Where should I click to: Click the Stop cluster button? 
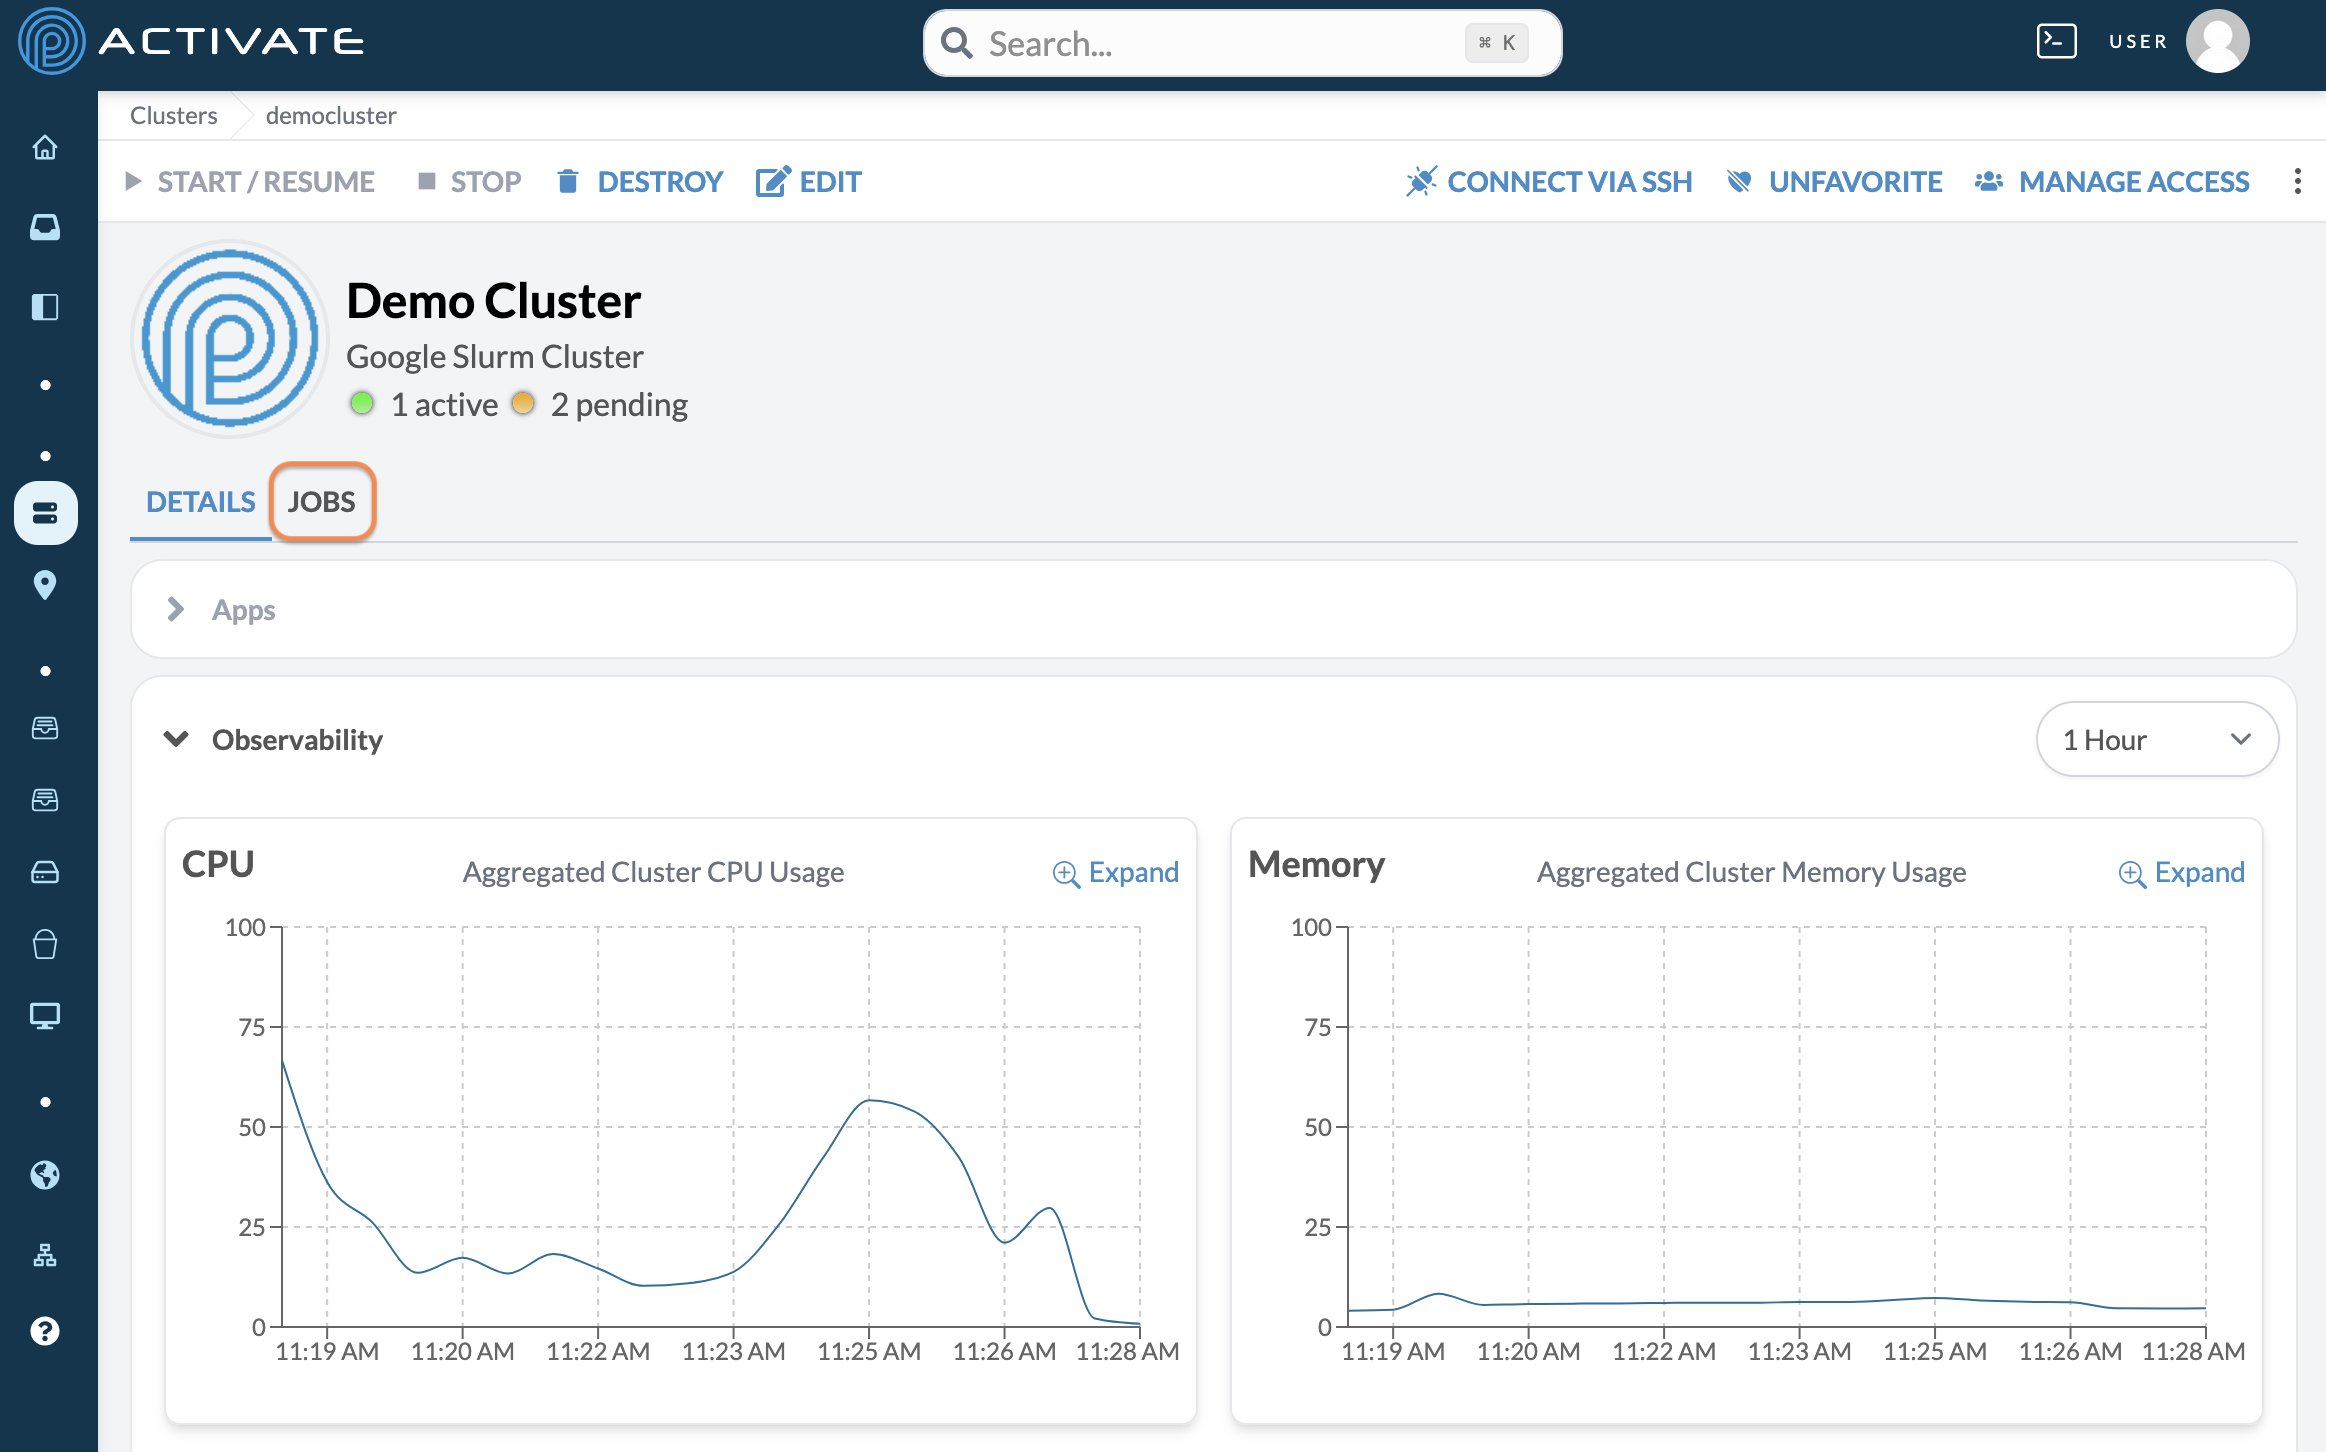pyautogui.click(x=469, y=181)
